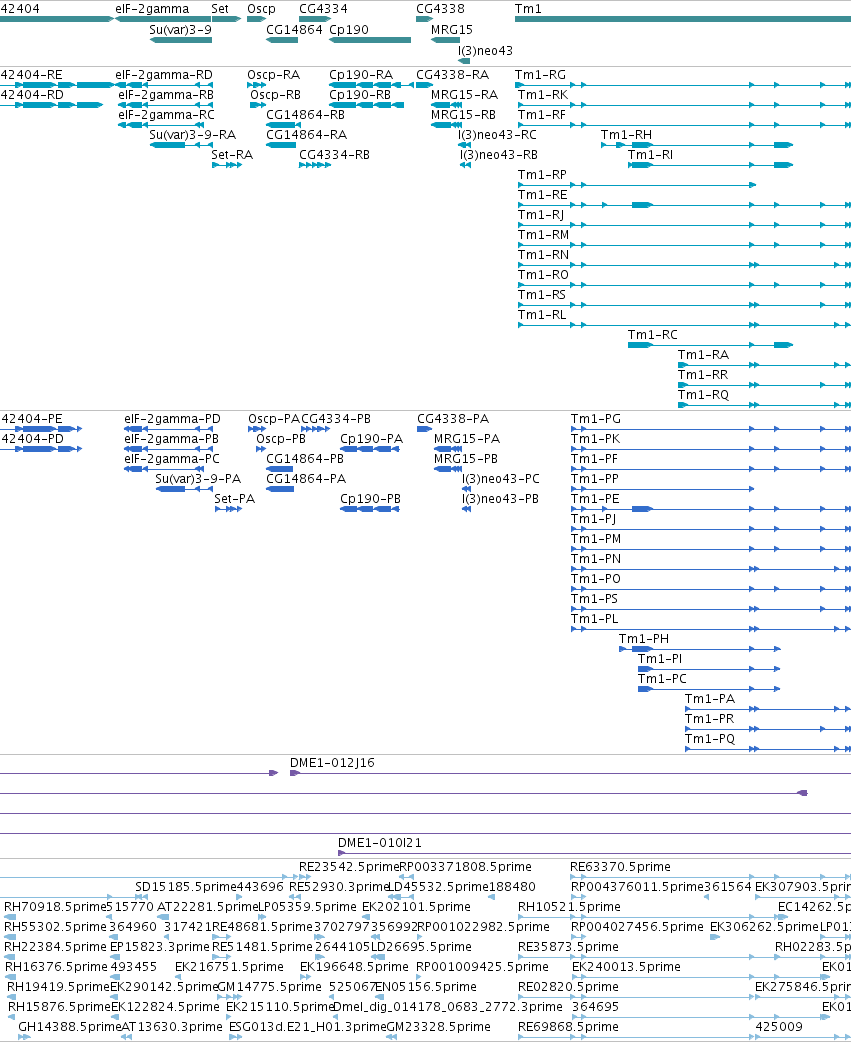Select protein Set-PA
Screen dimensions: 851x1042
point(235,498)
